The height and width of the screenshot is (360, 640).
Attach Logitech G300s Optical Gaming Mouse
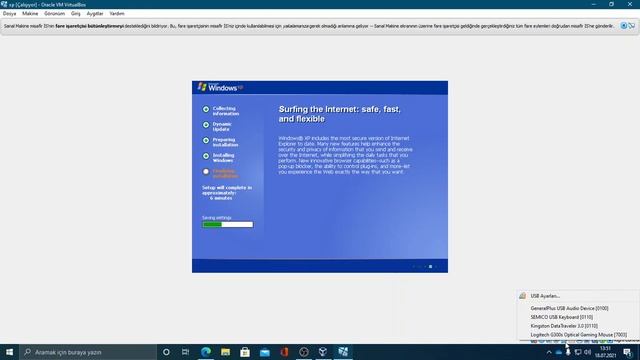pos(578,335)
